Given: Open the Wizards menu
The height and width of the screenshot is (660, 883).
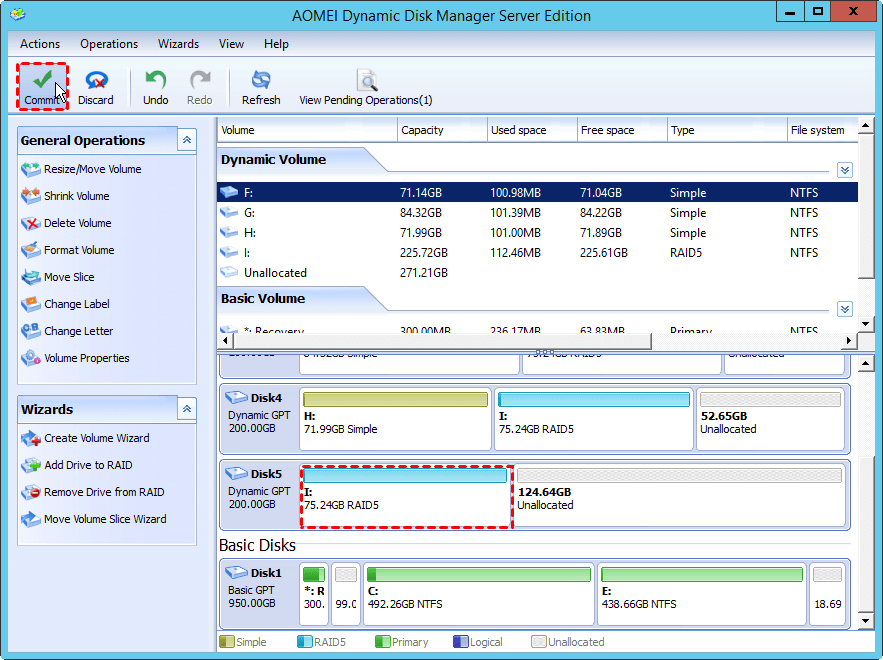Looking at the screenshot, I should click(x=178, y=44).
